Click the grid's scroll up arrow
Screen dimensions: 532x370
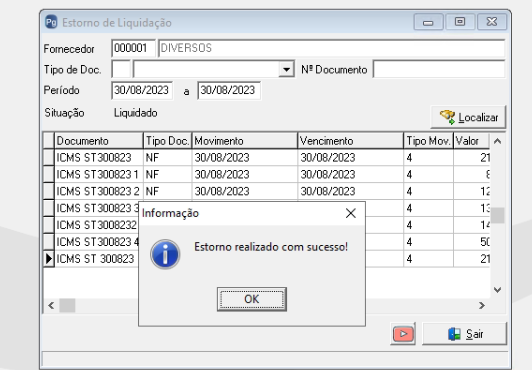pyautogui.click(x=497, y=141)
